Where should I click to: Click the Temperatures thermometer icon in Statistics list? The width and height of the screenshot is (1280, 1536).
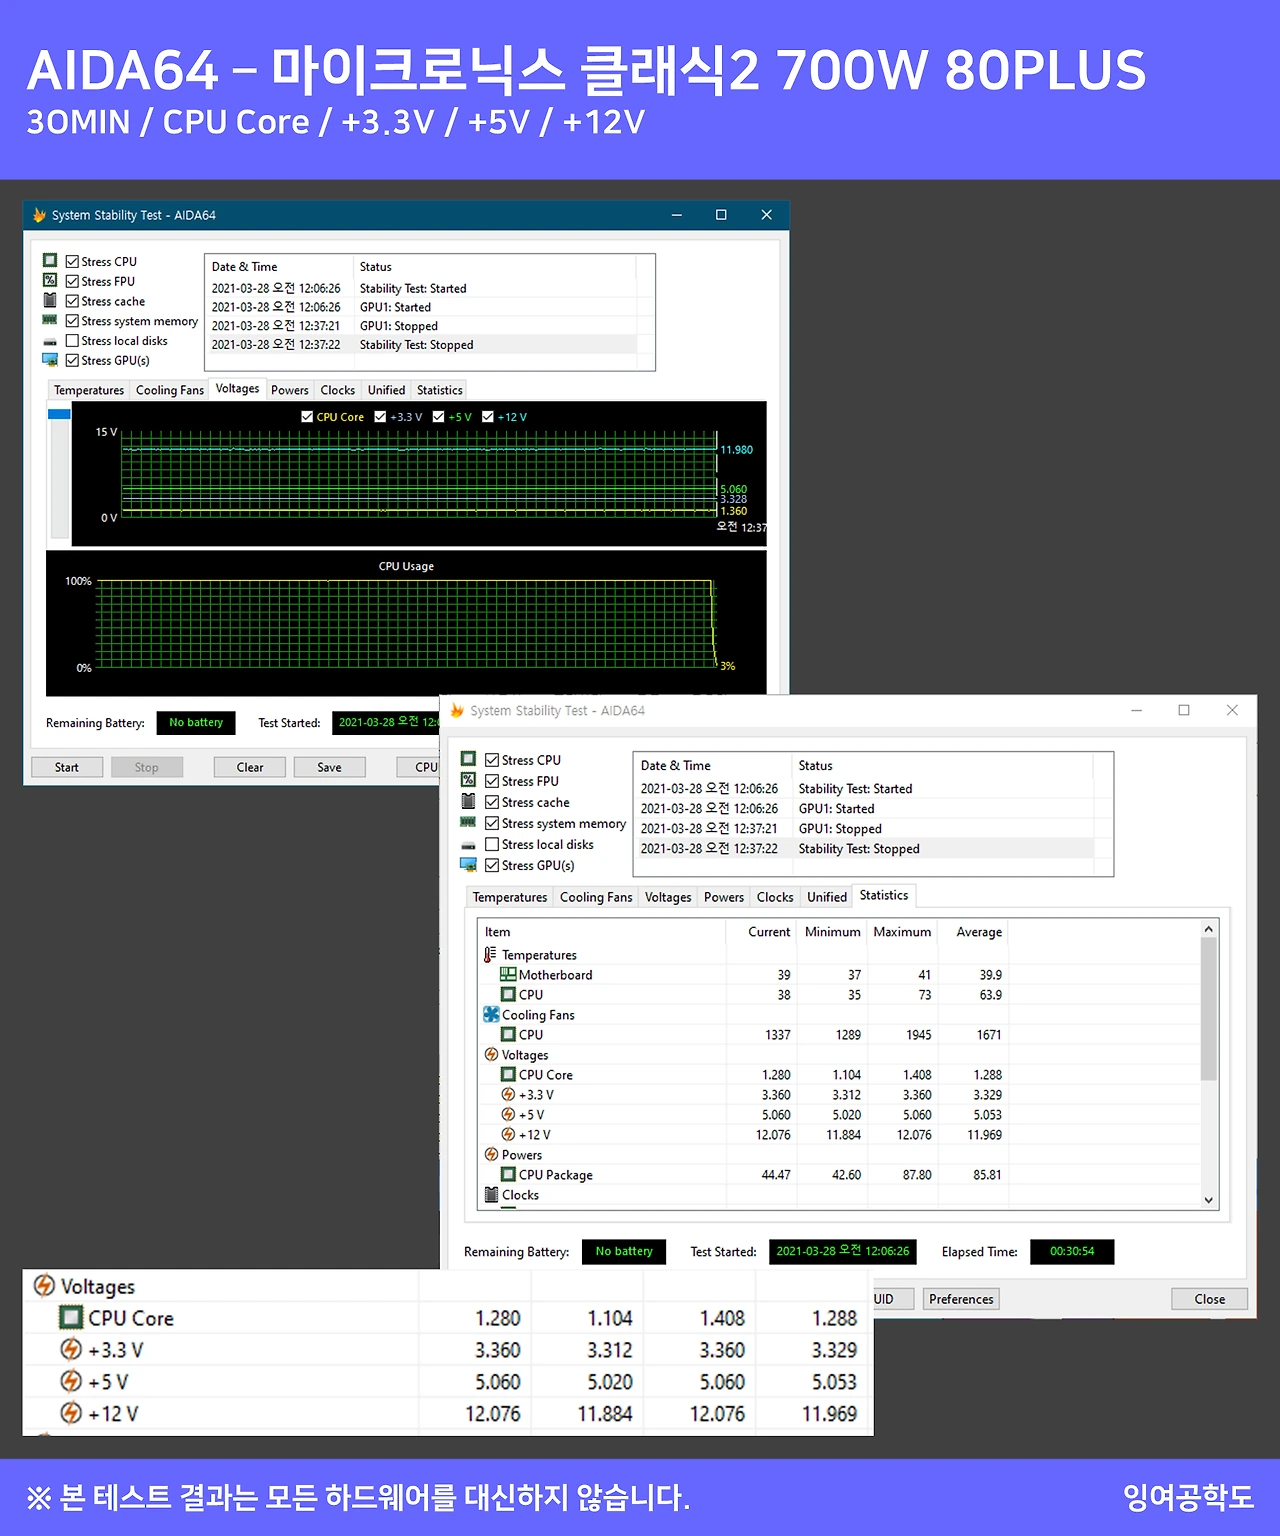(491, 954)
